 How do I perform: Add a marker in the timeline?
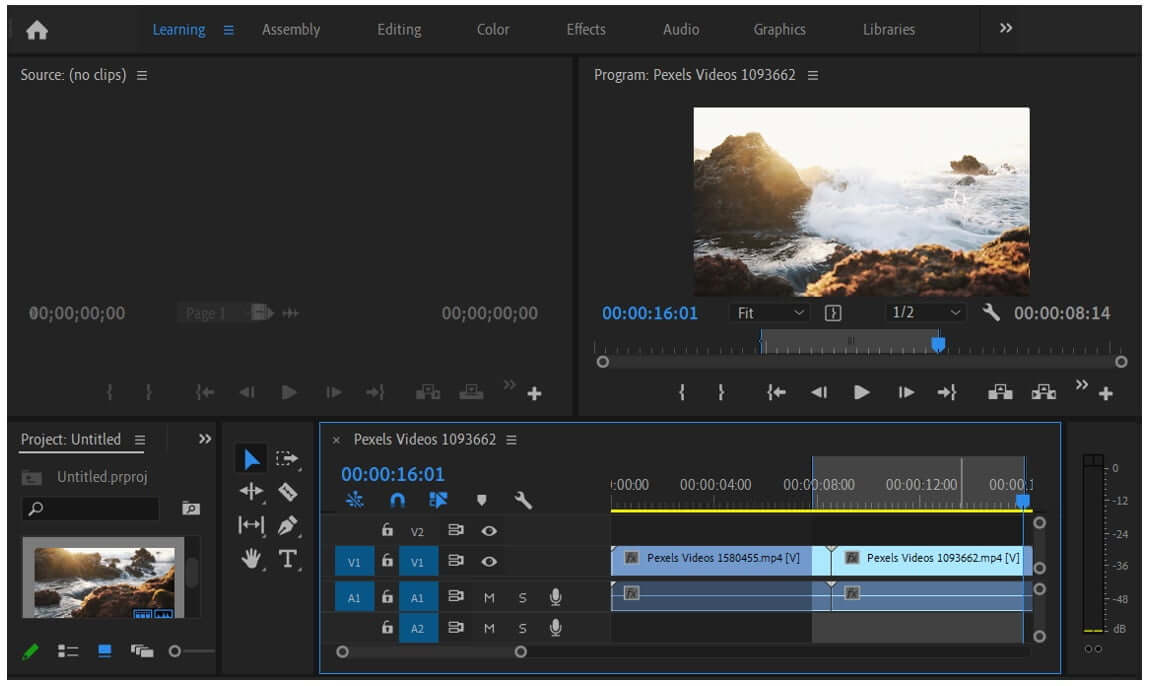481,501
